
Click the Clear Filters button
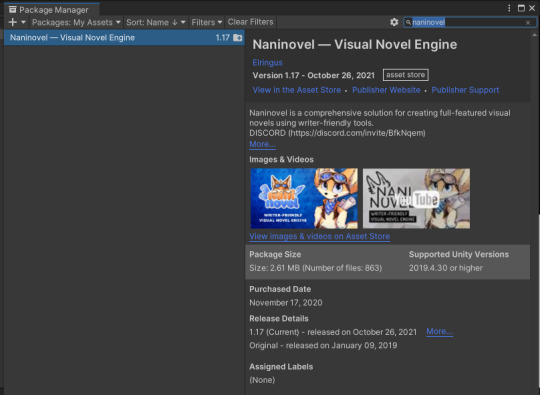pos(250,22)
